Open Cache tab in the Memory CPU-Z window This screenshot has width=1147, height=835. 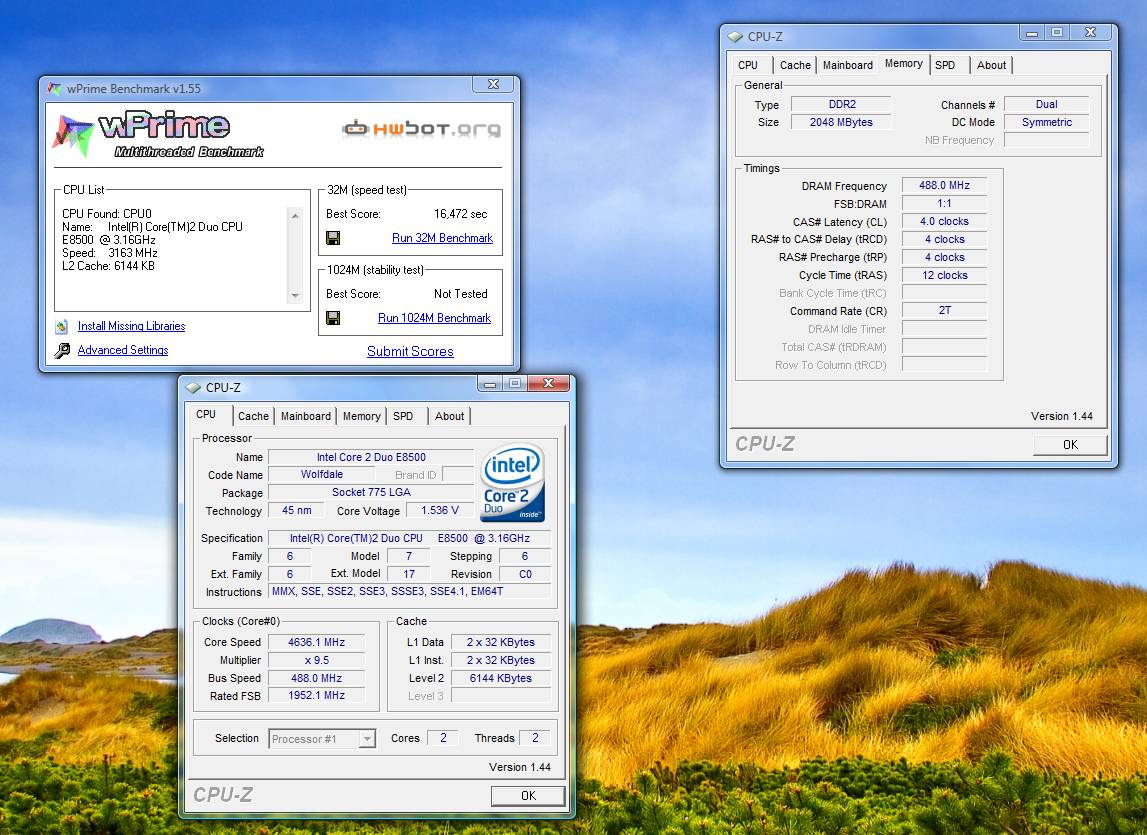click(795, 64)
